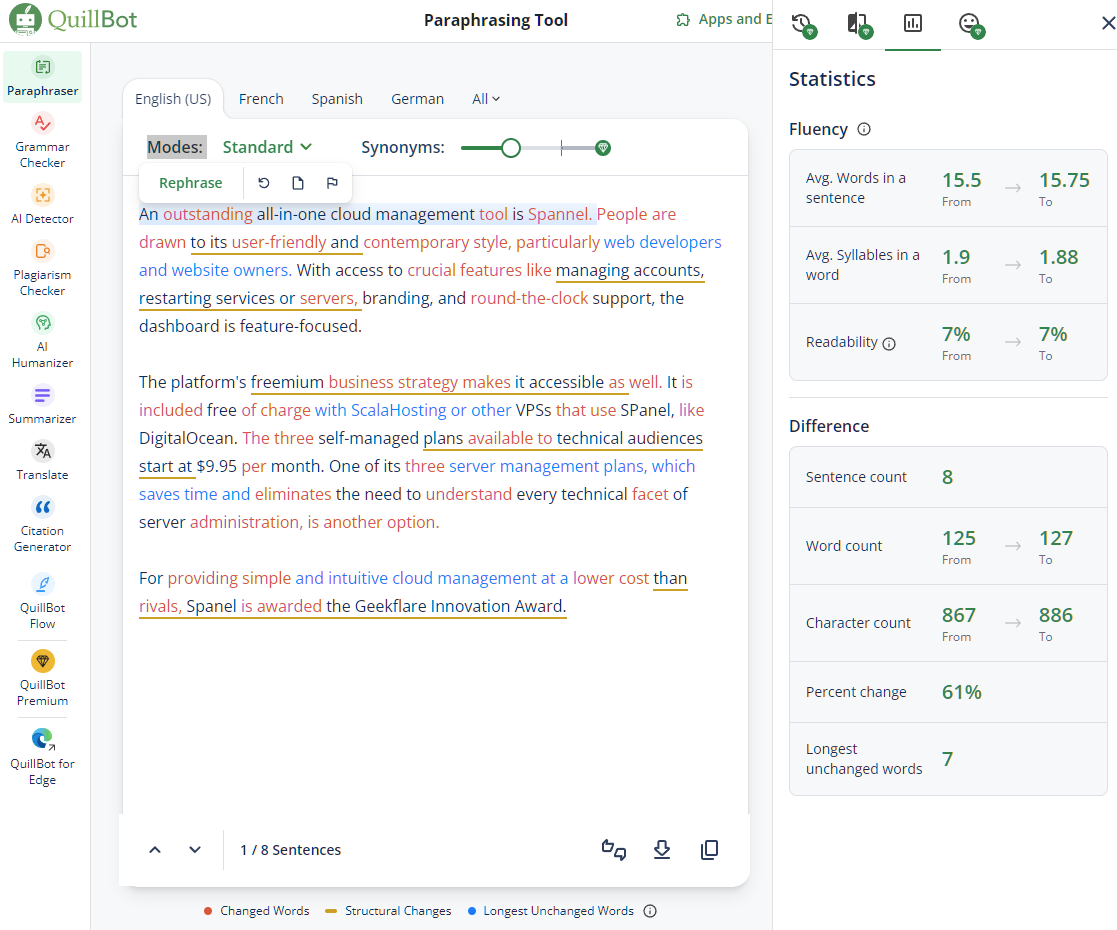Click the premium diamond end of Synonyms slider
The width and height of the screenshot is (1117, 930).
(603, 148)
